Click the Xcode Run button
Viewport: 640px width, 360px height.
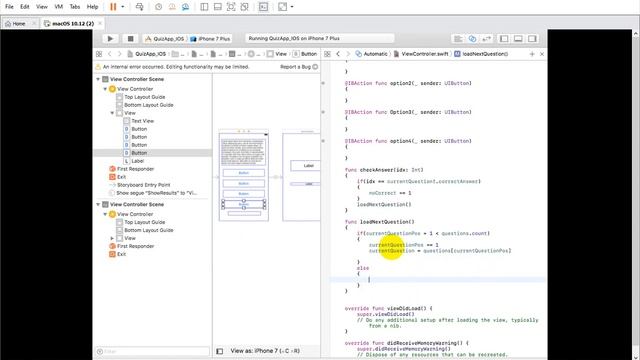110,39
